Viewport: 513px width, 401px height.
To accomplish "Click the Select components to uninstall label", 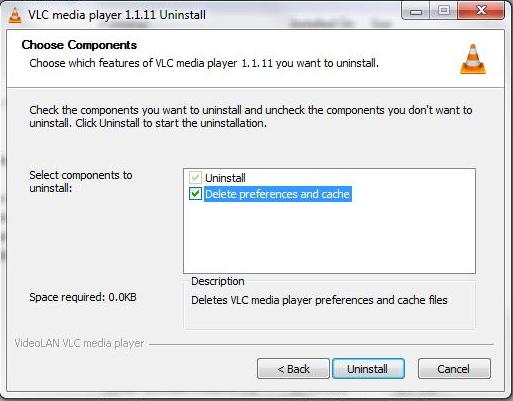I will coord(81,181).
